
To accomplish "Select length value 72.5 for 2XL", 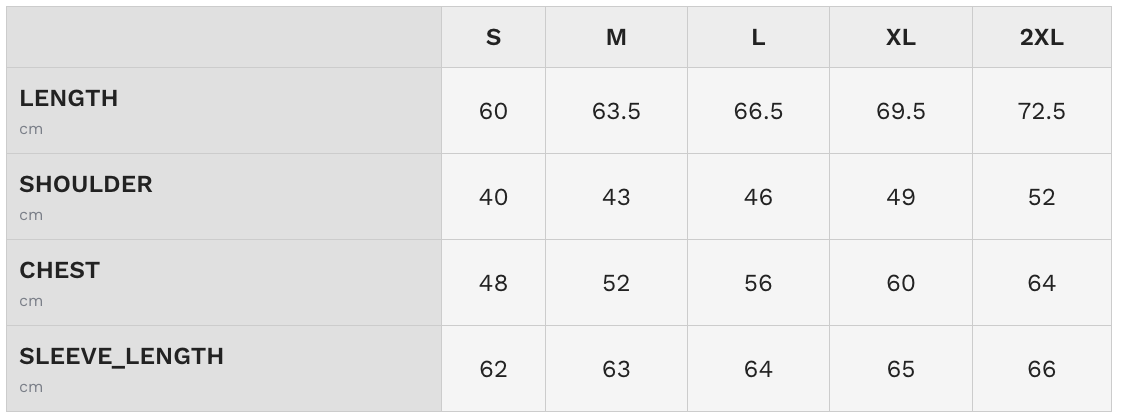I will (1041, 111).
